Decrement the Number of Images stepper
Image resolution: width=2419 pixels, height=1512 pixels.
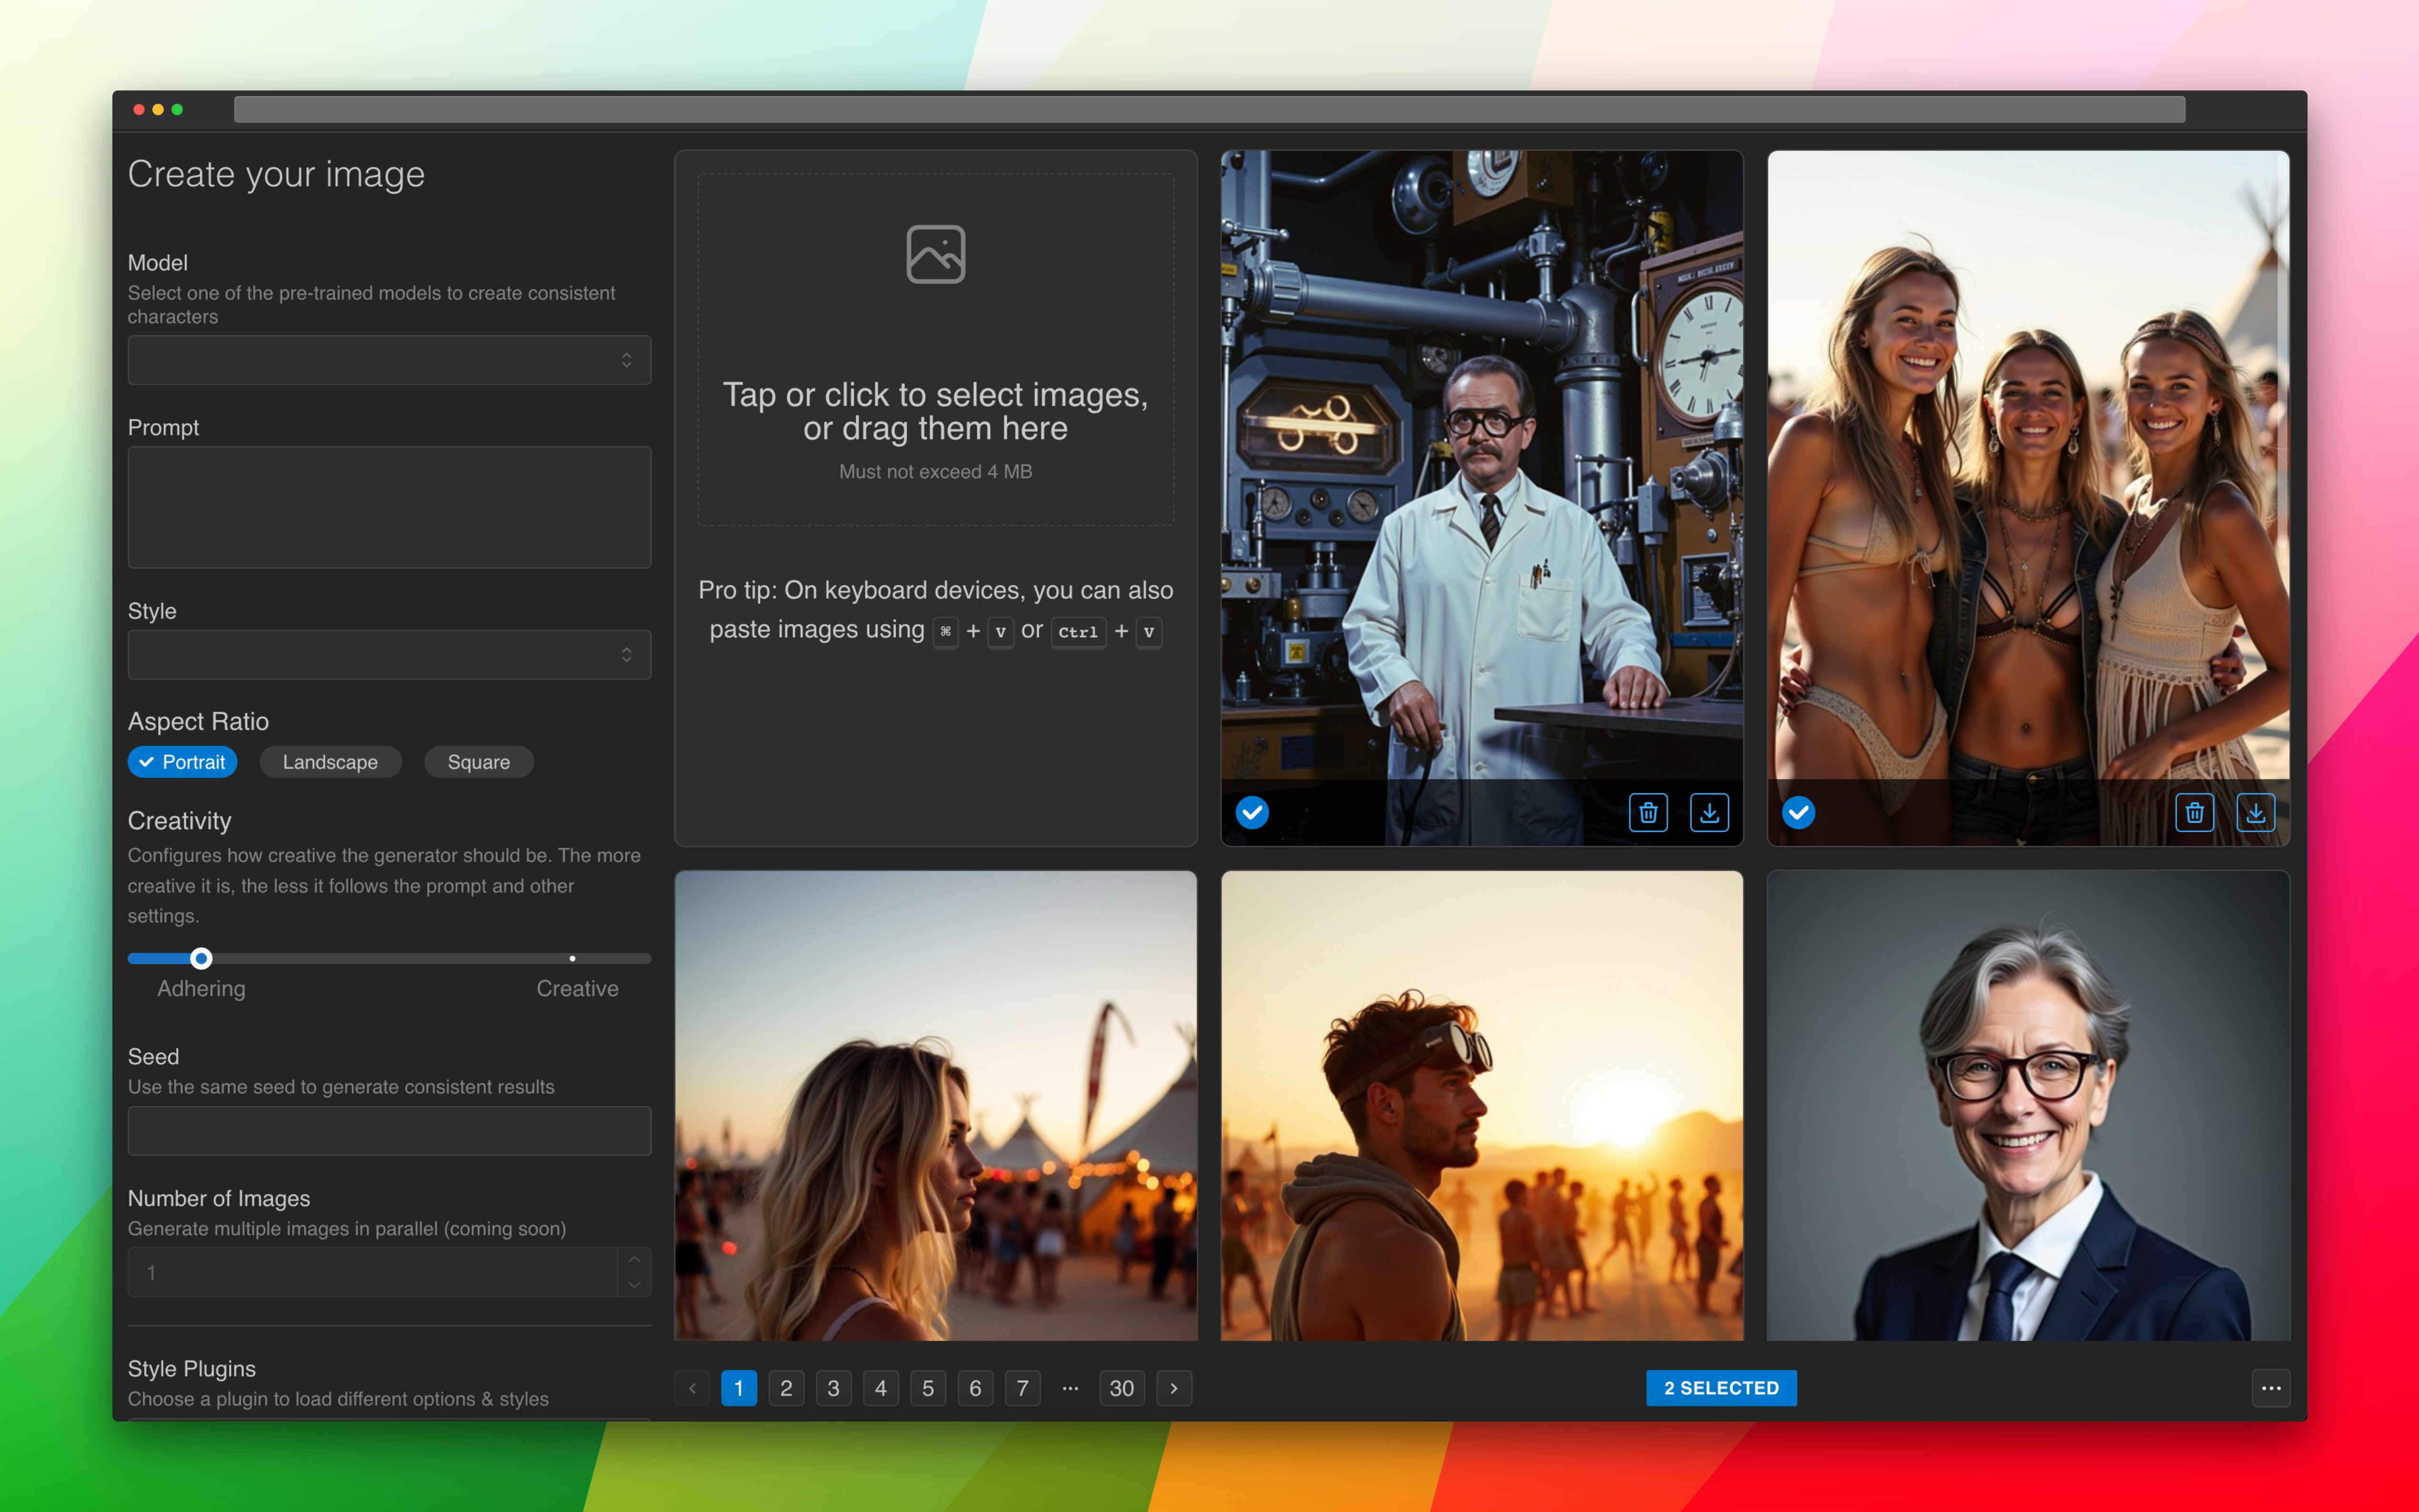[634, 1285]
